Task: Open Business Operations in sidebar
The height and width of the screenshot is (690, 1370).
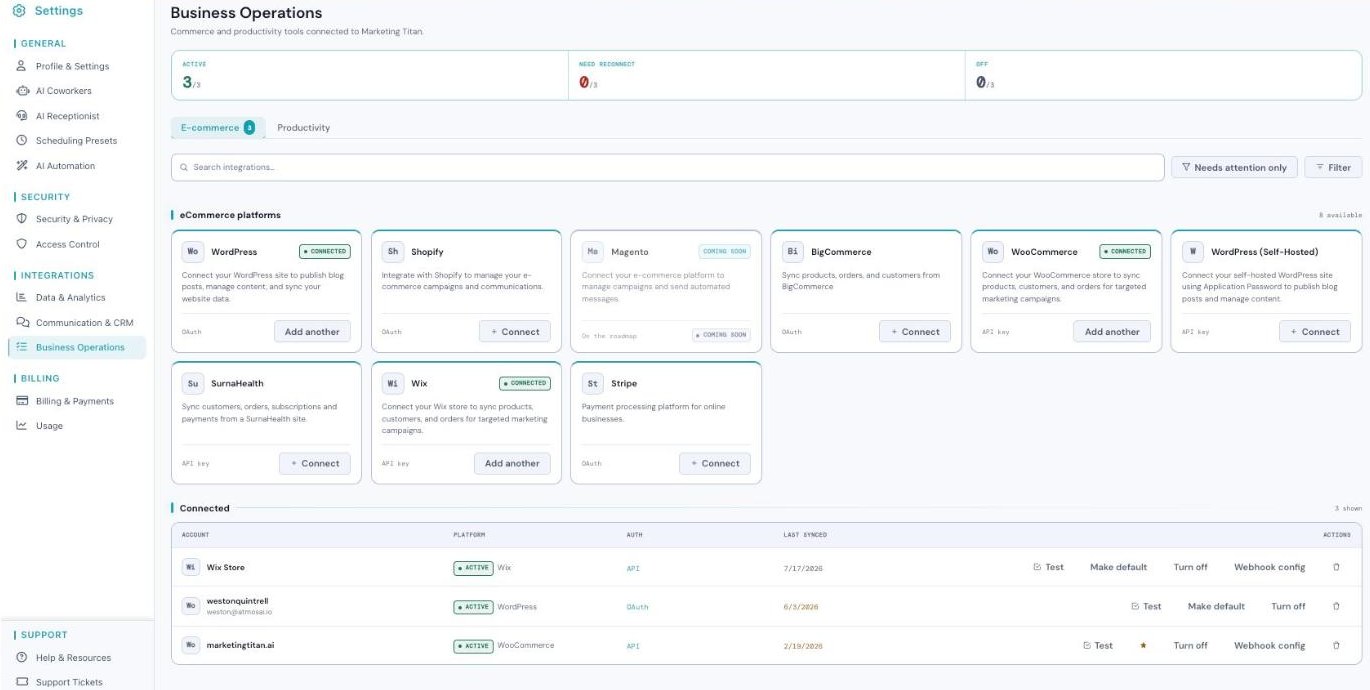Action: [x=77, y=347]
